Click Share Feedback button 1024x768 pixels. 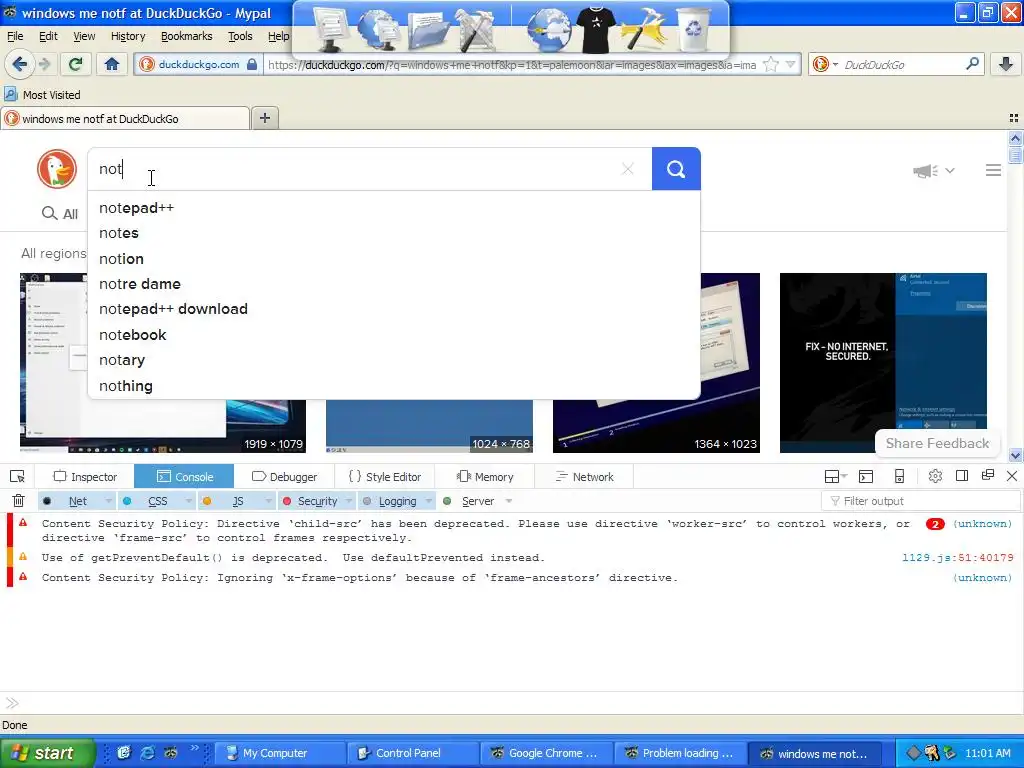click(x=937, y=443)
